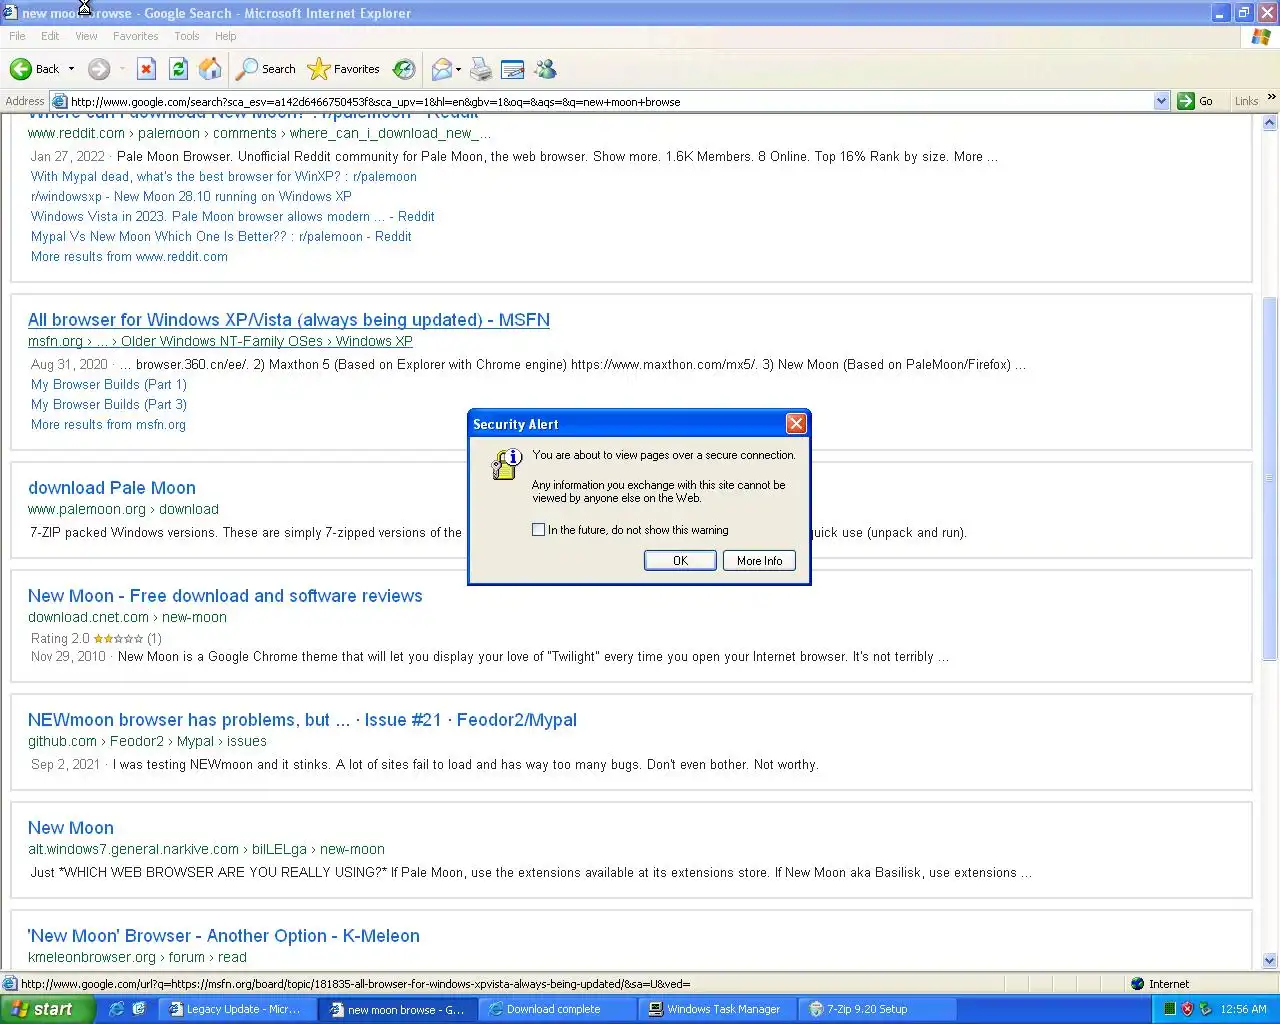The width and height of the screenshot is (1280, 1024).
Task: Go back with the Back arrow
Action: click(x=33, y=69)
